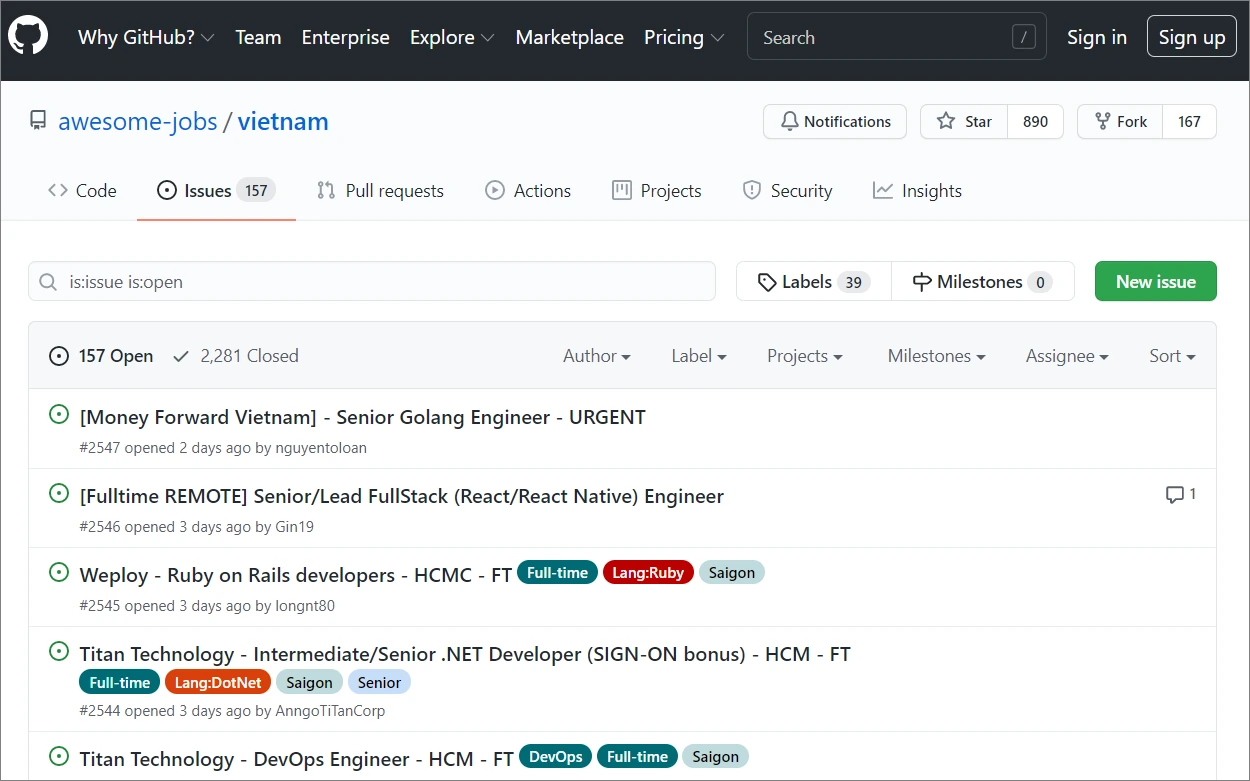Click the circle icon beside 157 Open
This screenshot has height=781, width=1250.
coord(59,355)
